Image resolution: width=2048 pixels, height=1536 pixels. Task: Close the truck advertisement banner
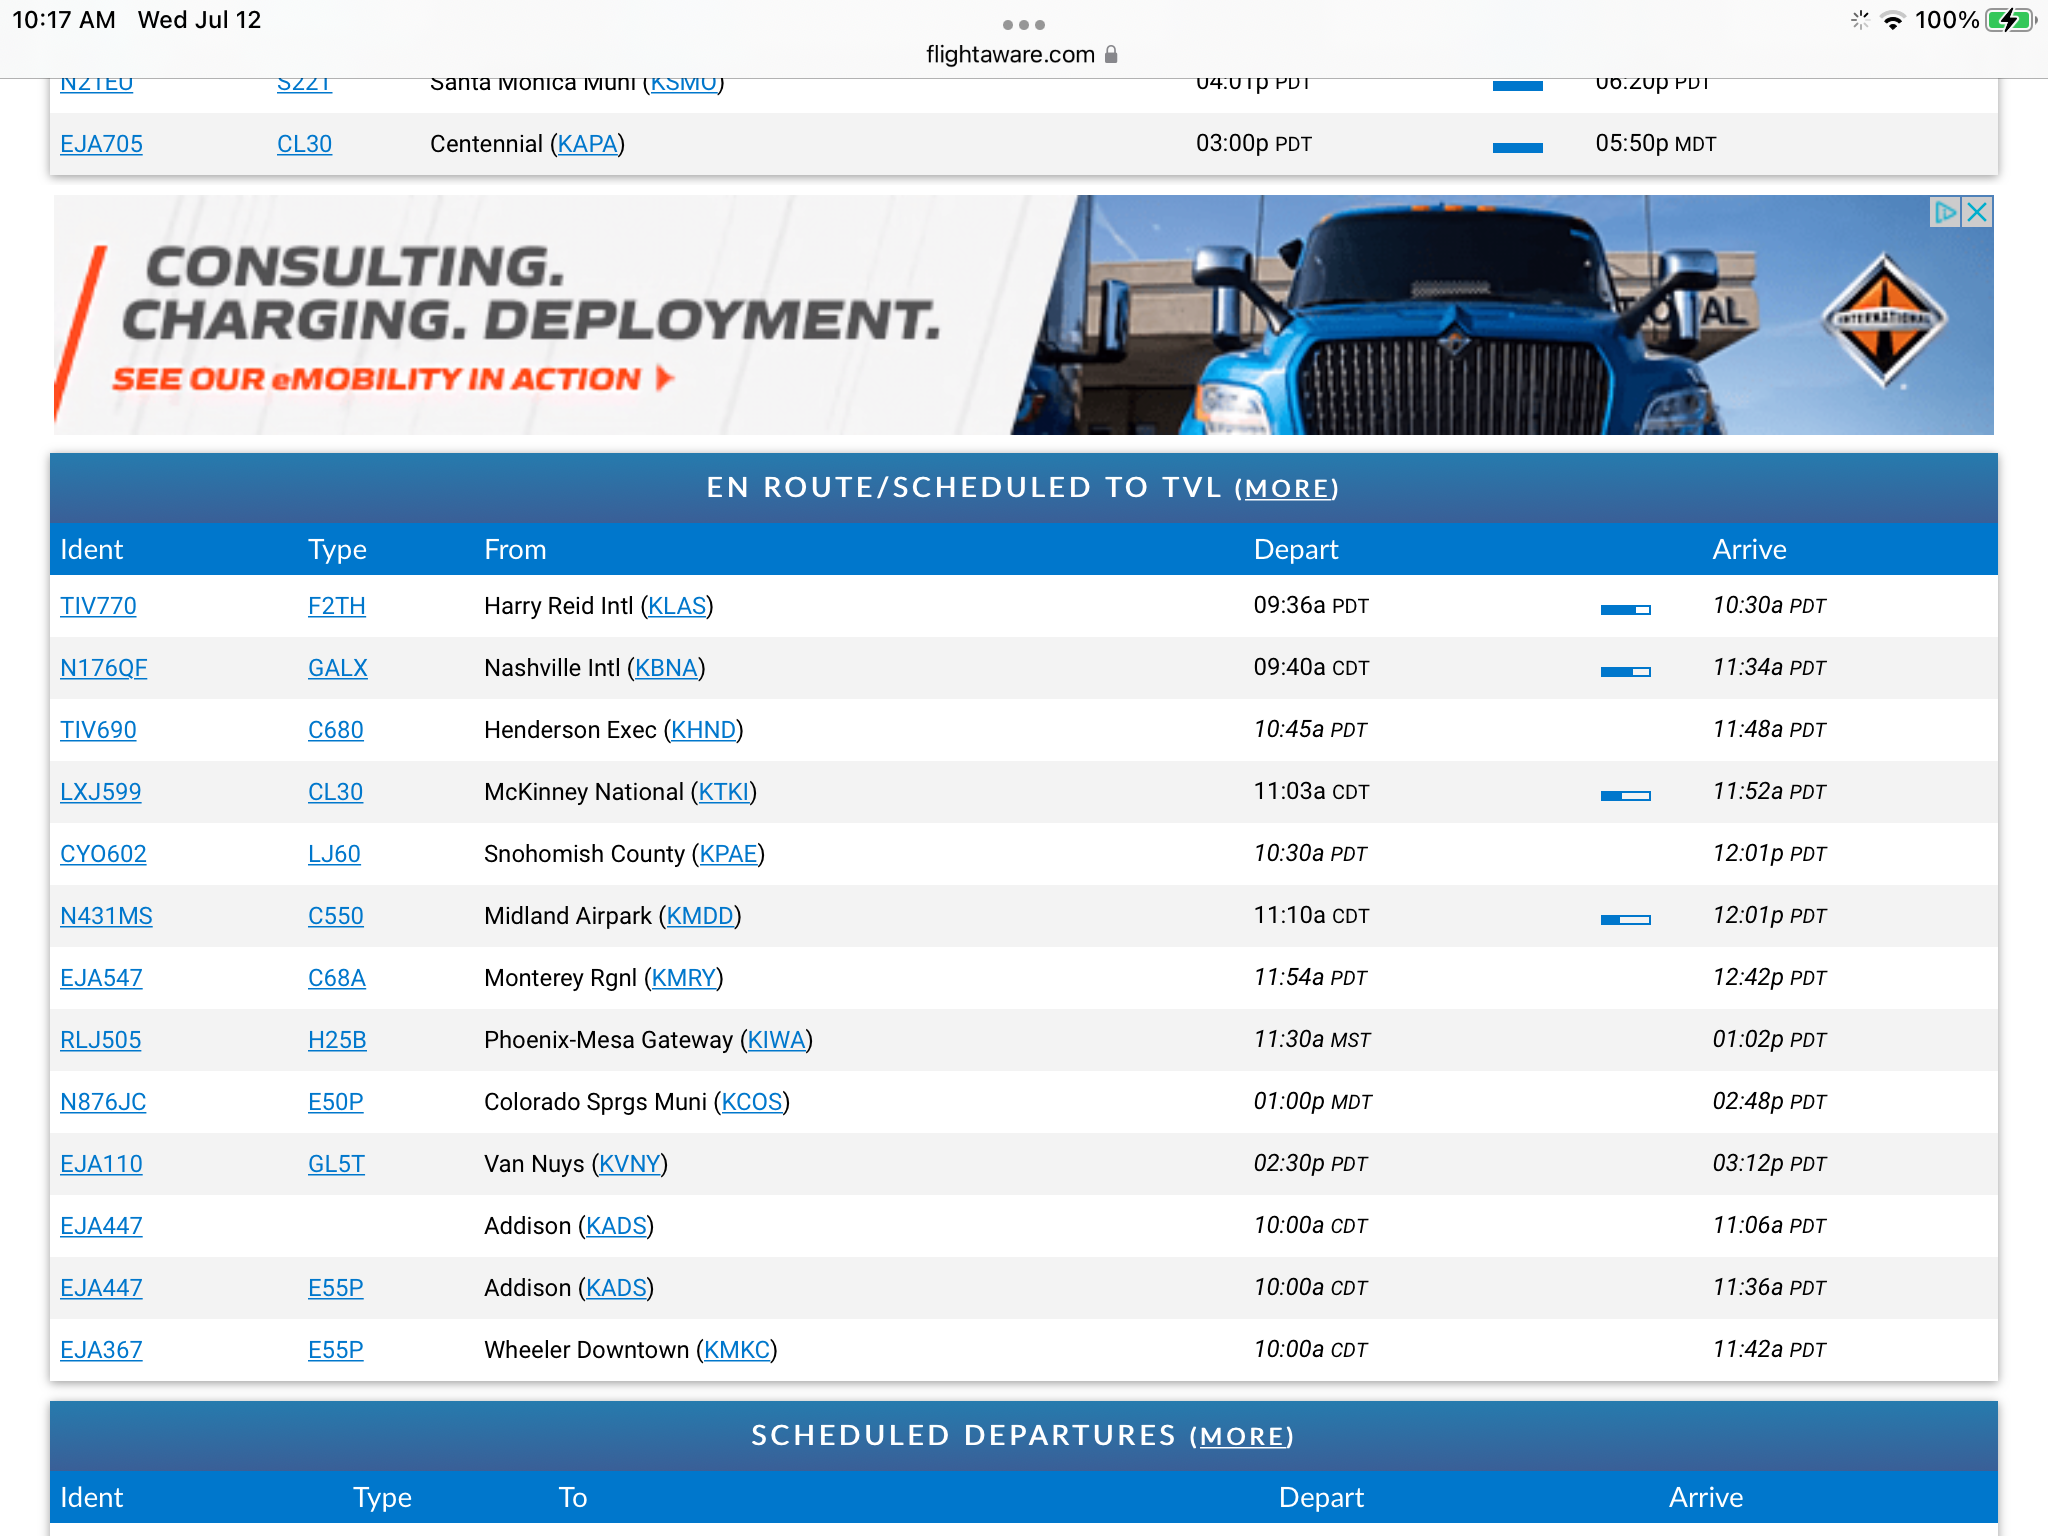coord(1977,212)
